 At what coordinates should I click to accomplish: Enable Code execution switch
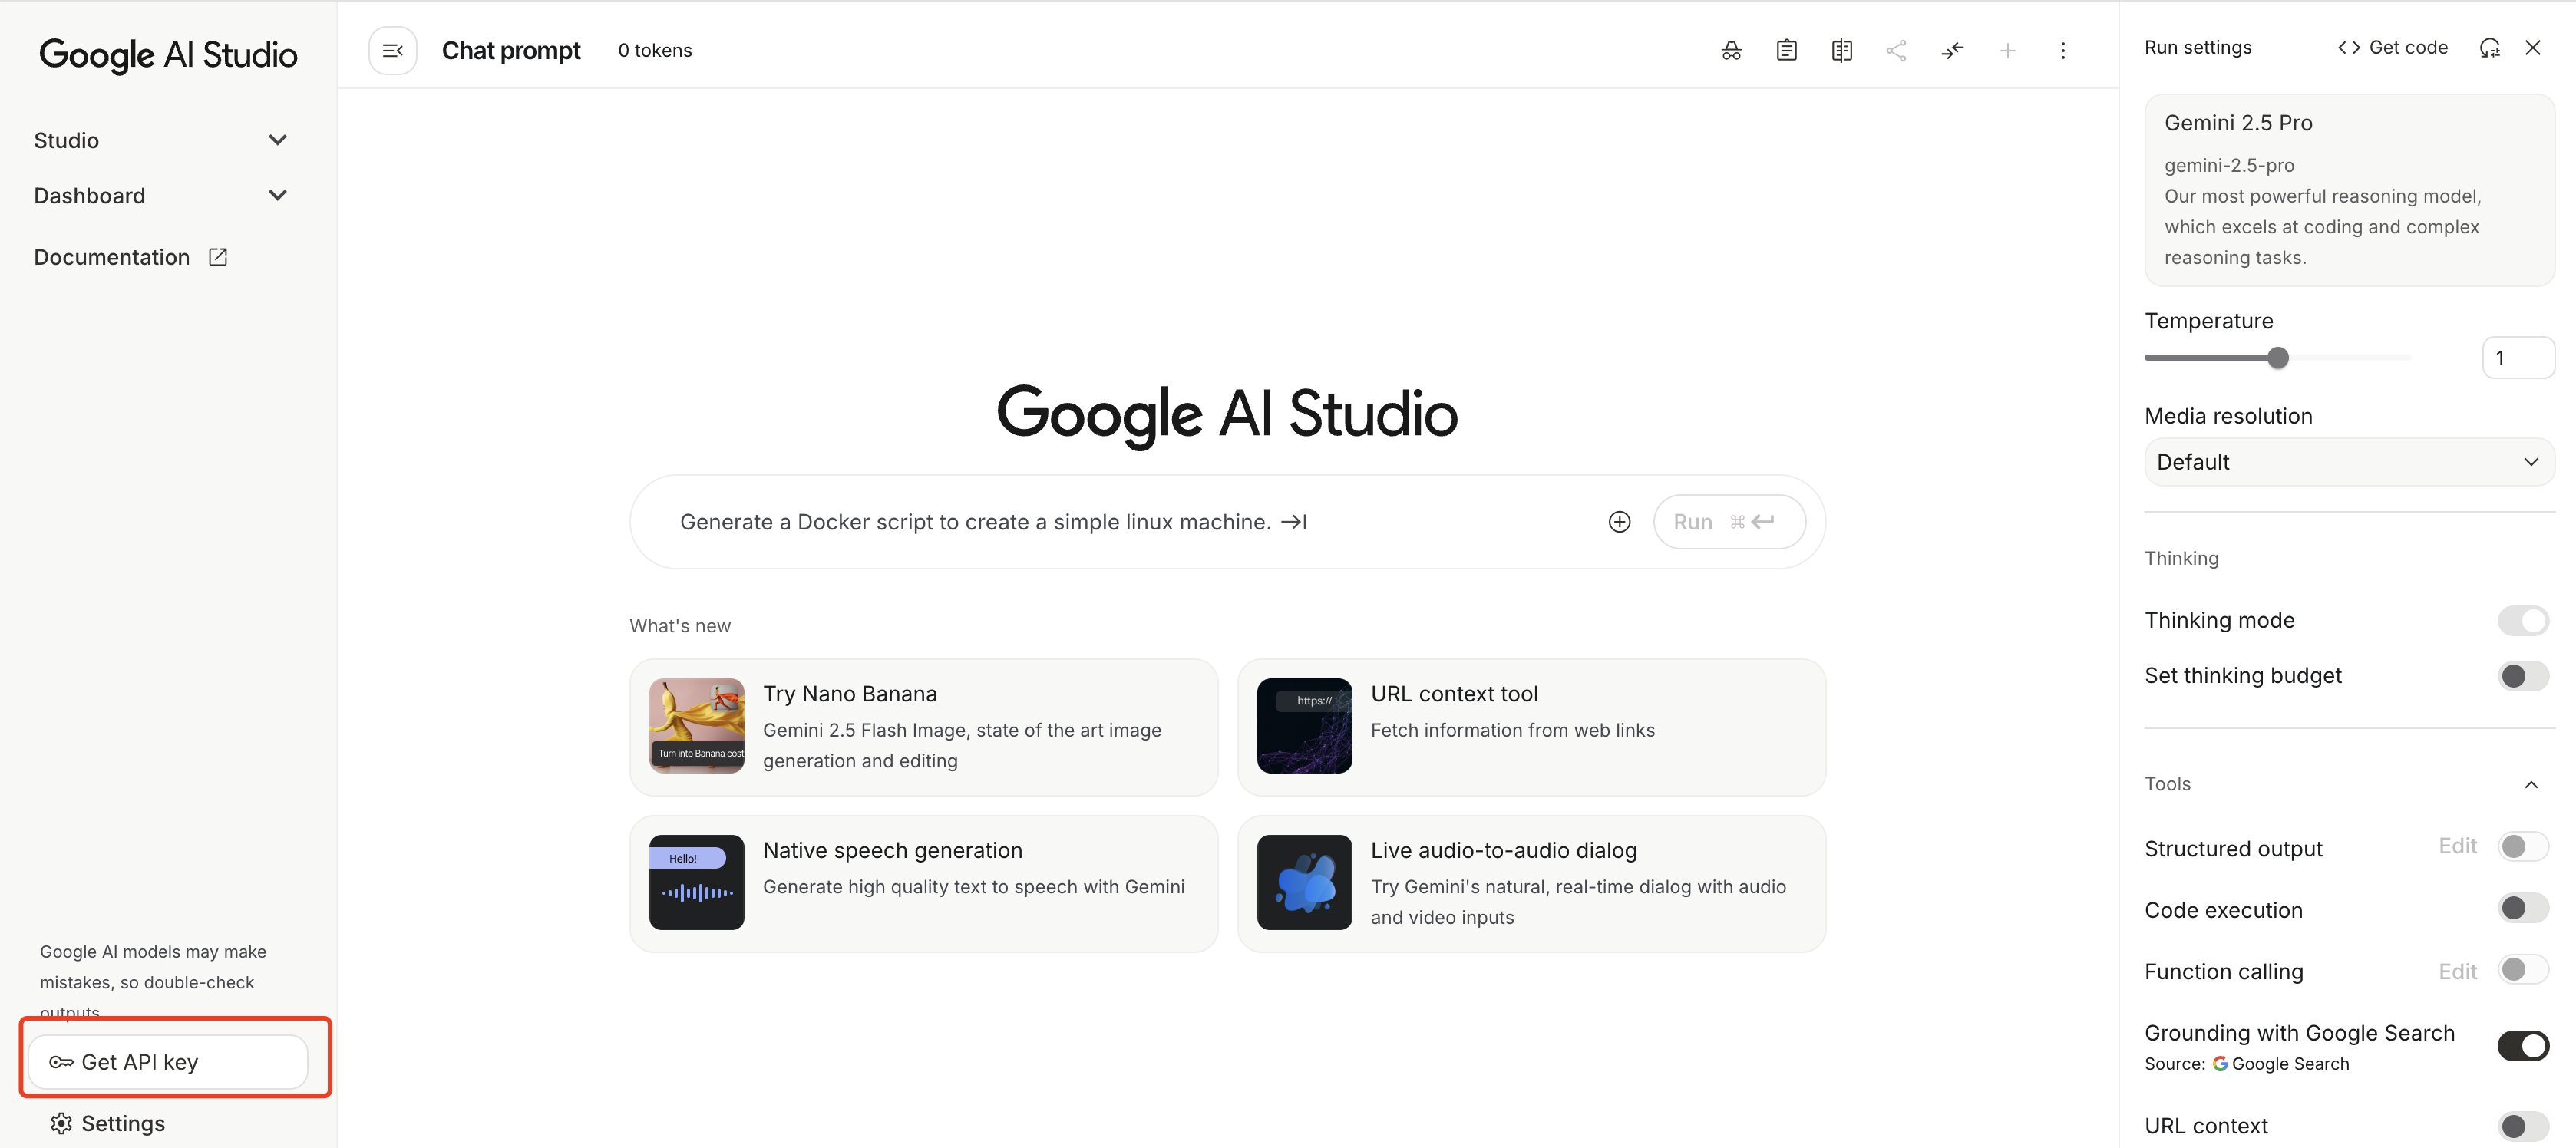point(2522,908)
